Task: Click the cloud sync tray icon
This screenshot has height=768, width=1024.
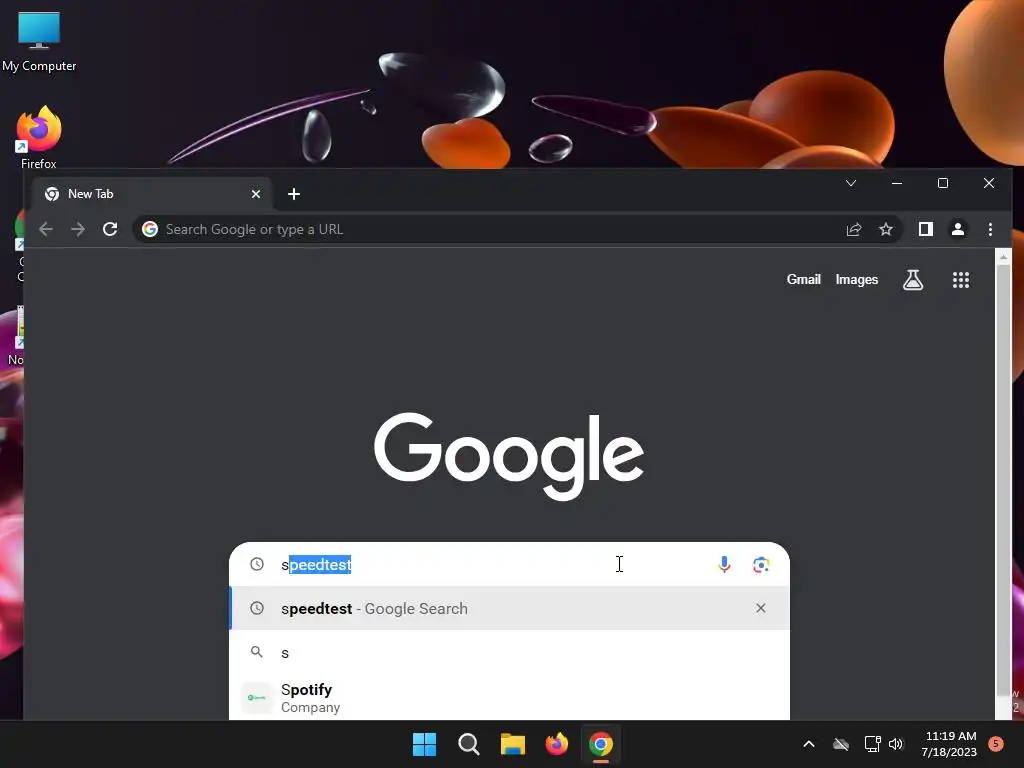Action: click(841, 744)
